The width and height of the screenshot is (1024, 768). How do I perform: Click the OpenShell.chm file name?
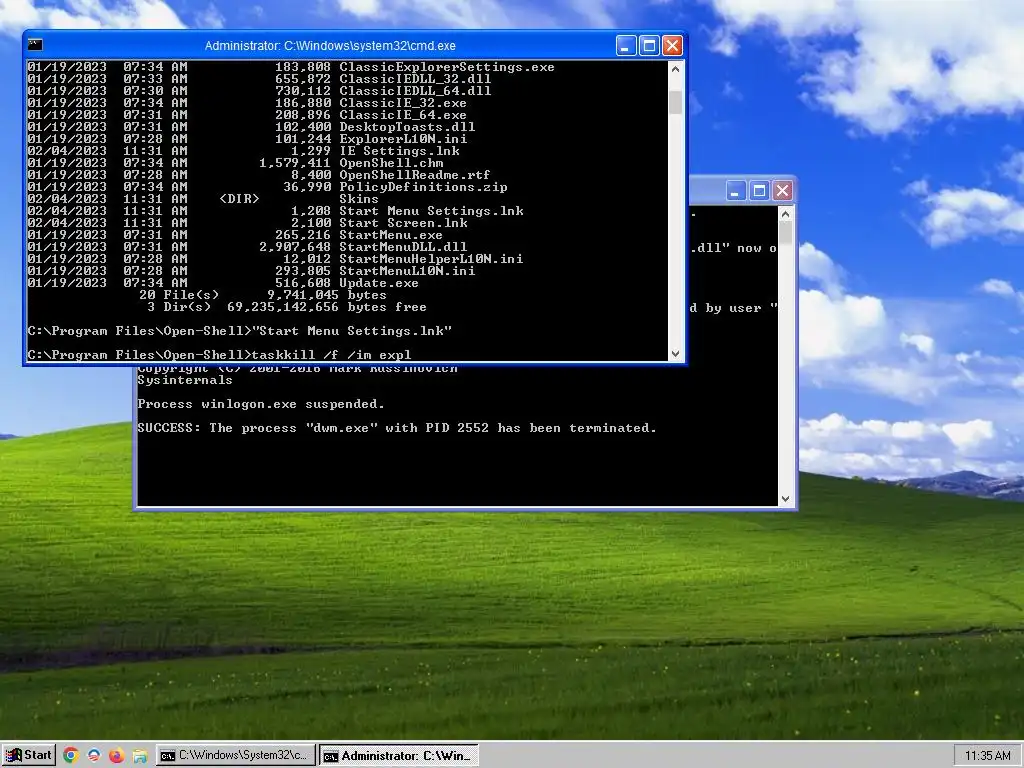tap(391, 163)
